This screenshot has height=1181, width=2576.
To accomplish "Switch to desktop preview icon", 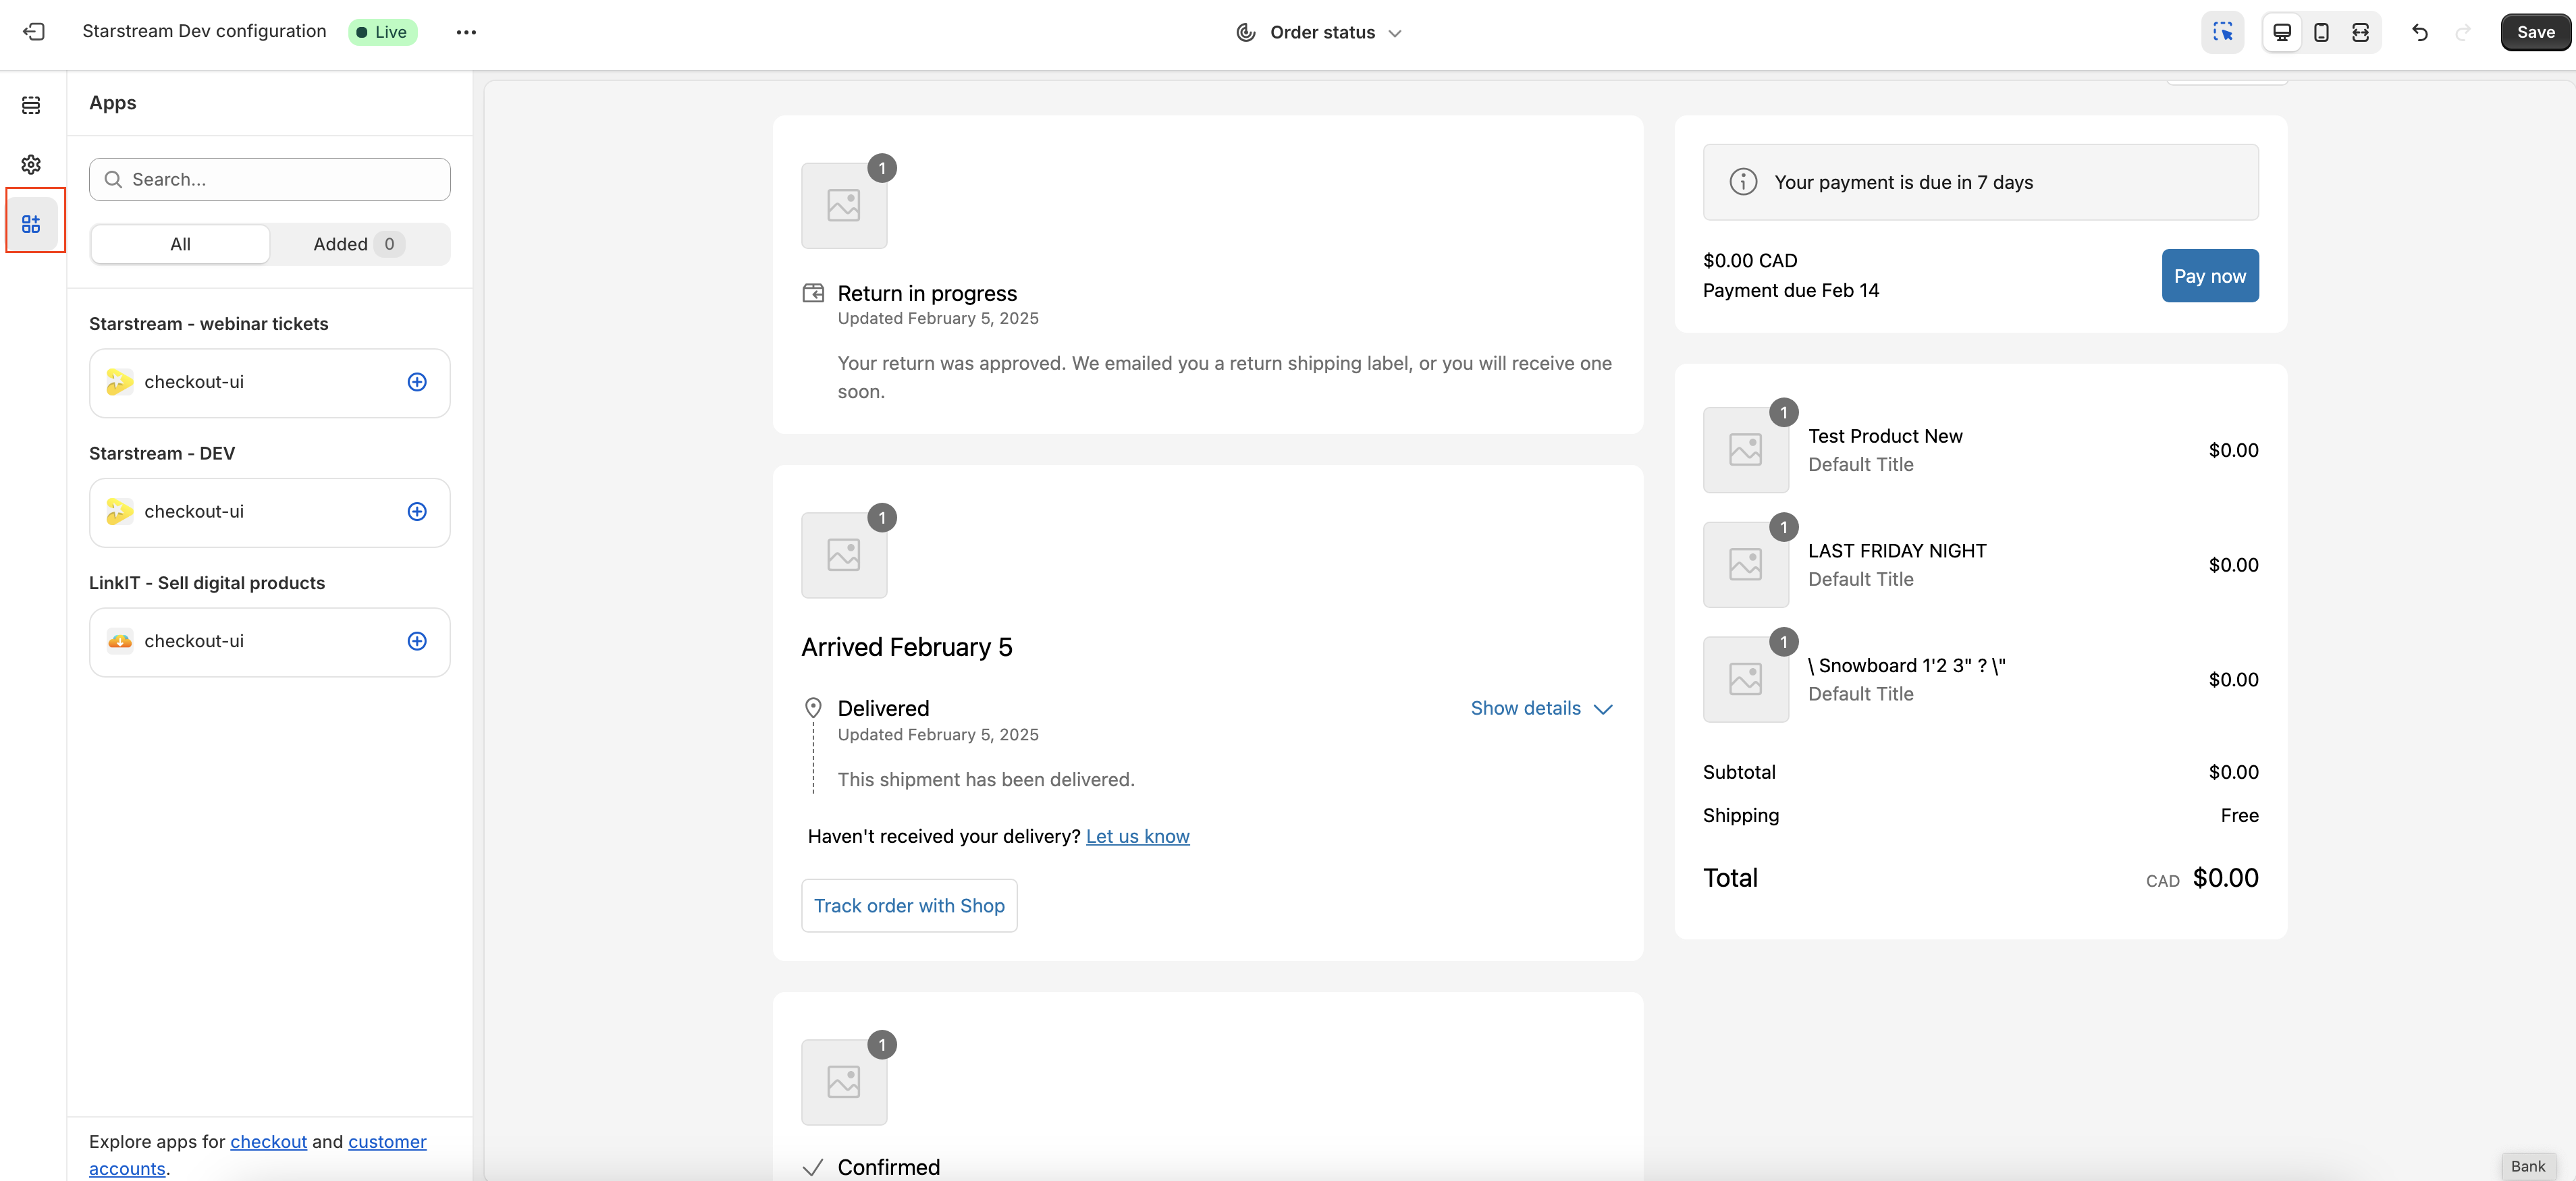I will (x=2282, y=32).
